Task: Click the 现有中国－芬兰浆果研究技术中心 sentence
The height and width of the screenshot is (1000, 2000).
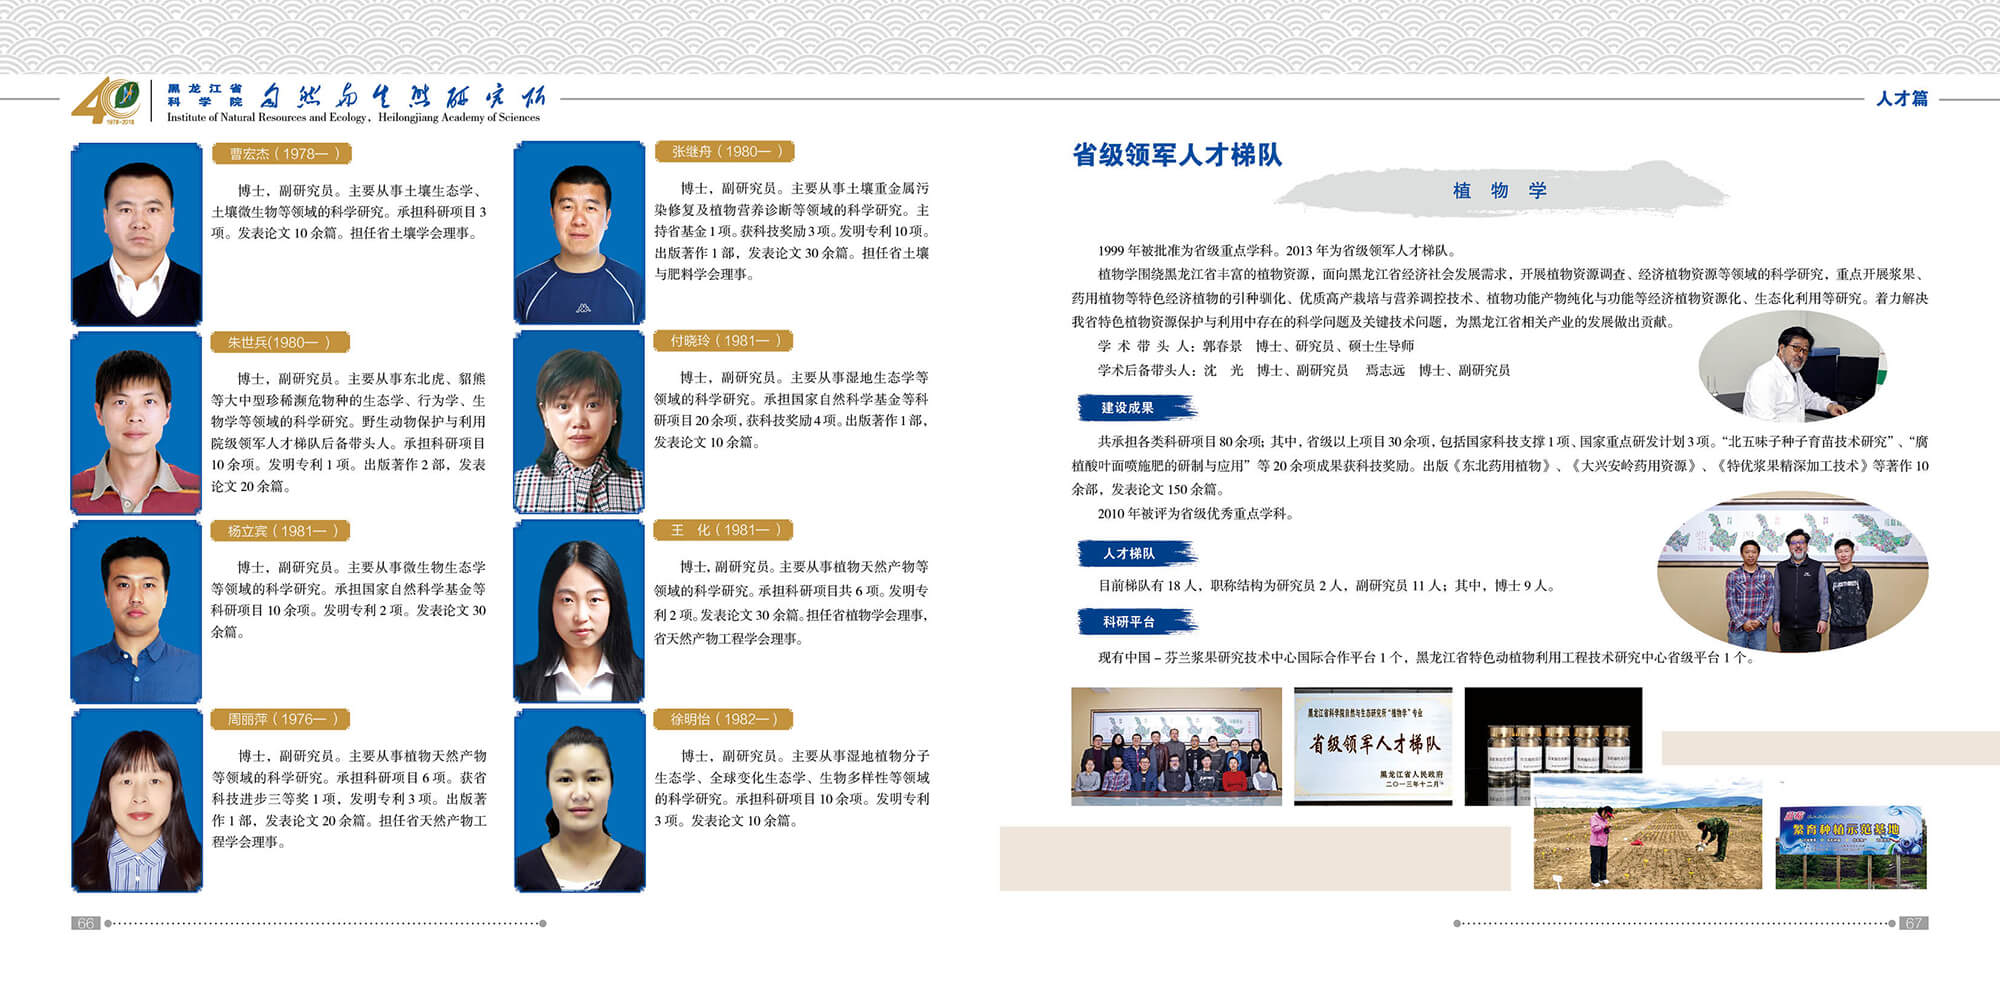Action: [x=1427, y=657]
